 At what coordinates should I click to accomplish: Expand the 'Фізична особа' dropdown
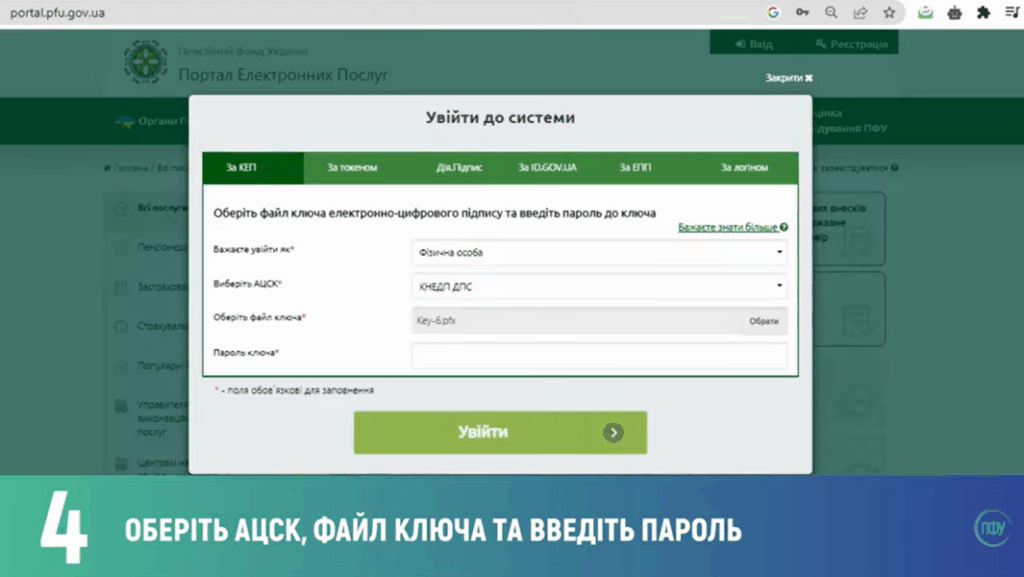pos(599,253)
